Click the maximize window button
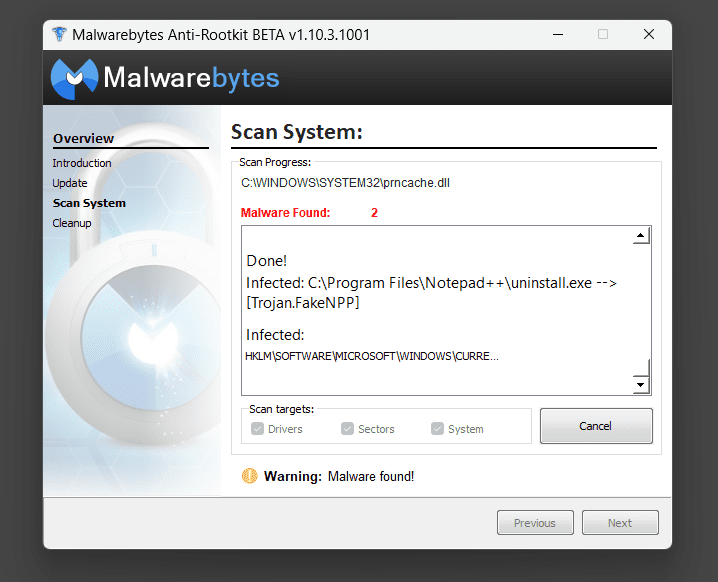Viewport: 718px width, 582px height. pos(603,34)
